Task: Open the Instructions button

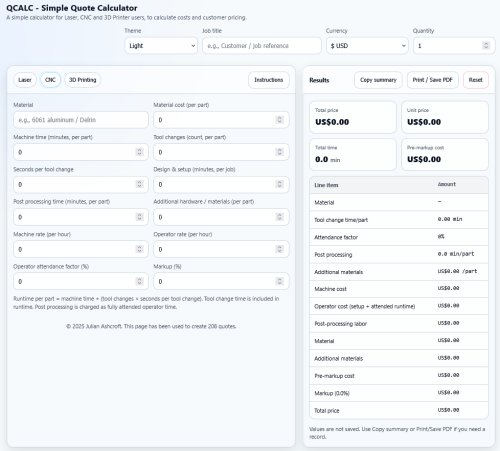Action: click(269, 80)
